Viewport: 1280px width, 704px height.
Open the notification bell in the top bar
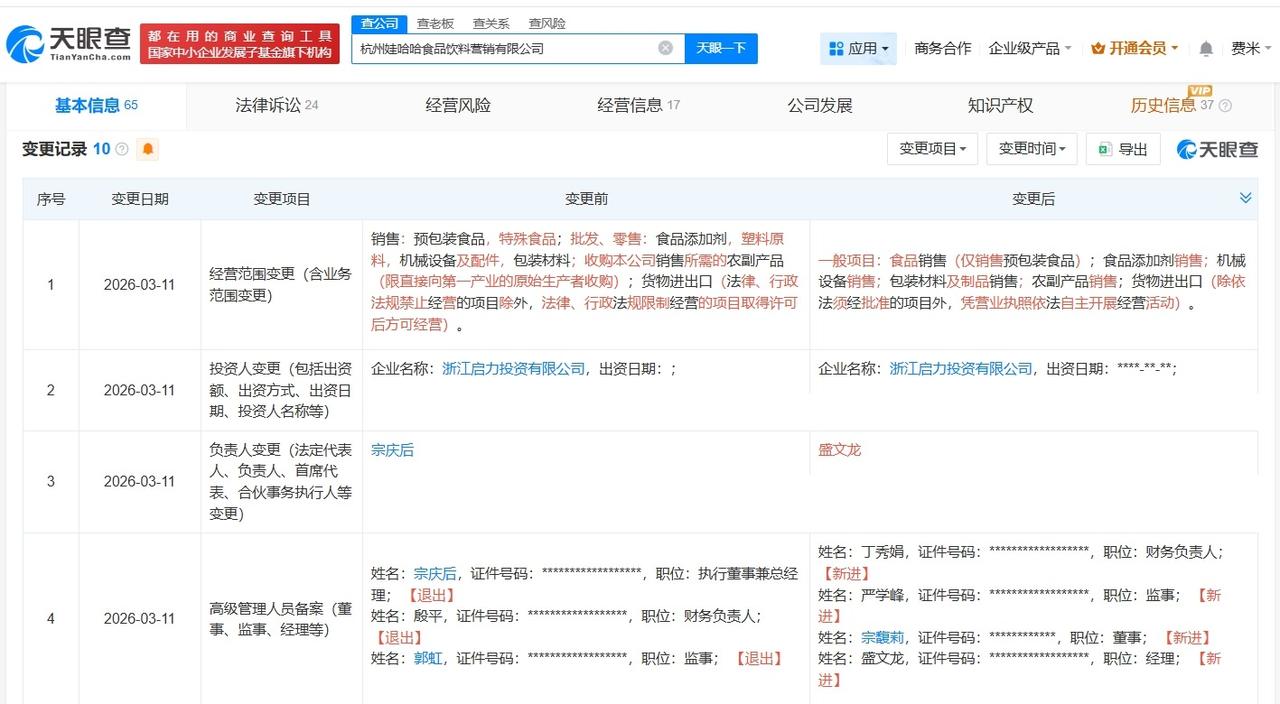[1205, 47]
